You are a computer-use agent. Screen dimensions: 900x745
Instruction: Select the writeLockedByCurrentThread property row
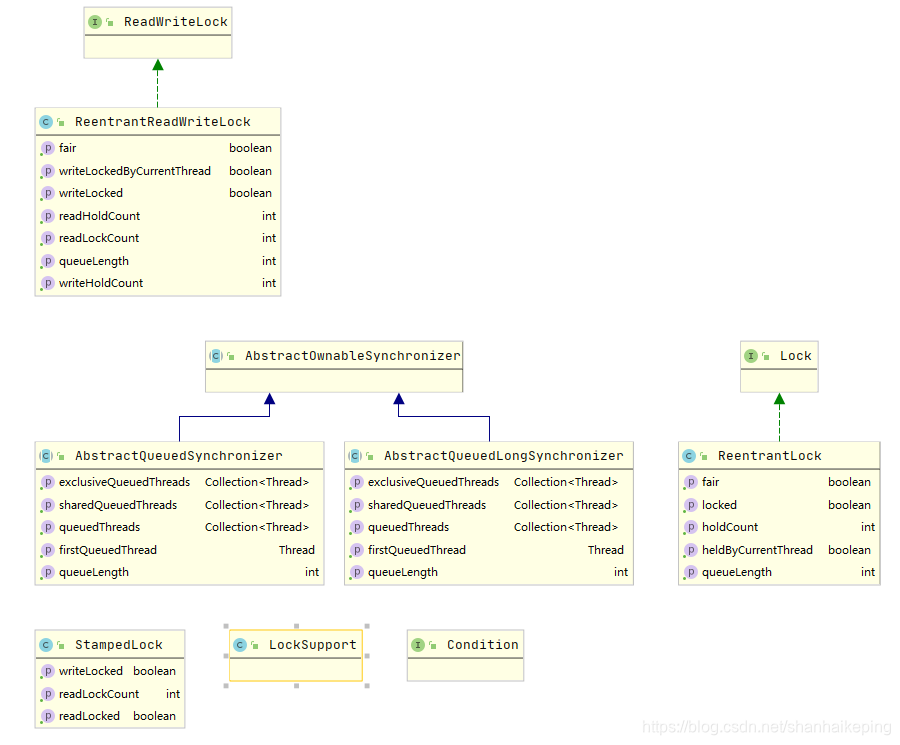coord(135,170)
